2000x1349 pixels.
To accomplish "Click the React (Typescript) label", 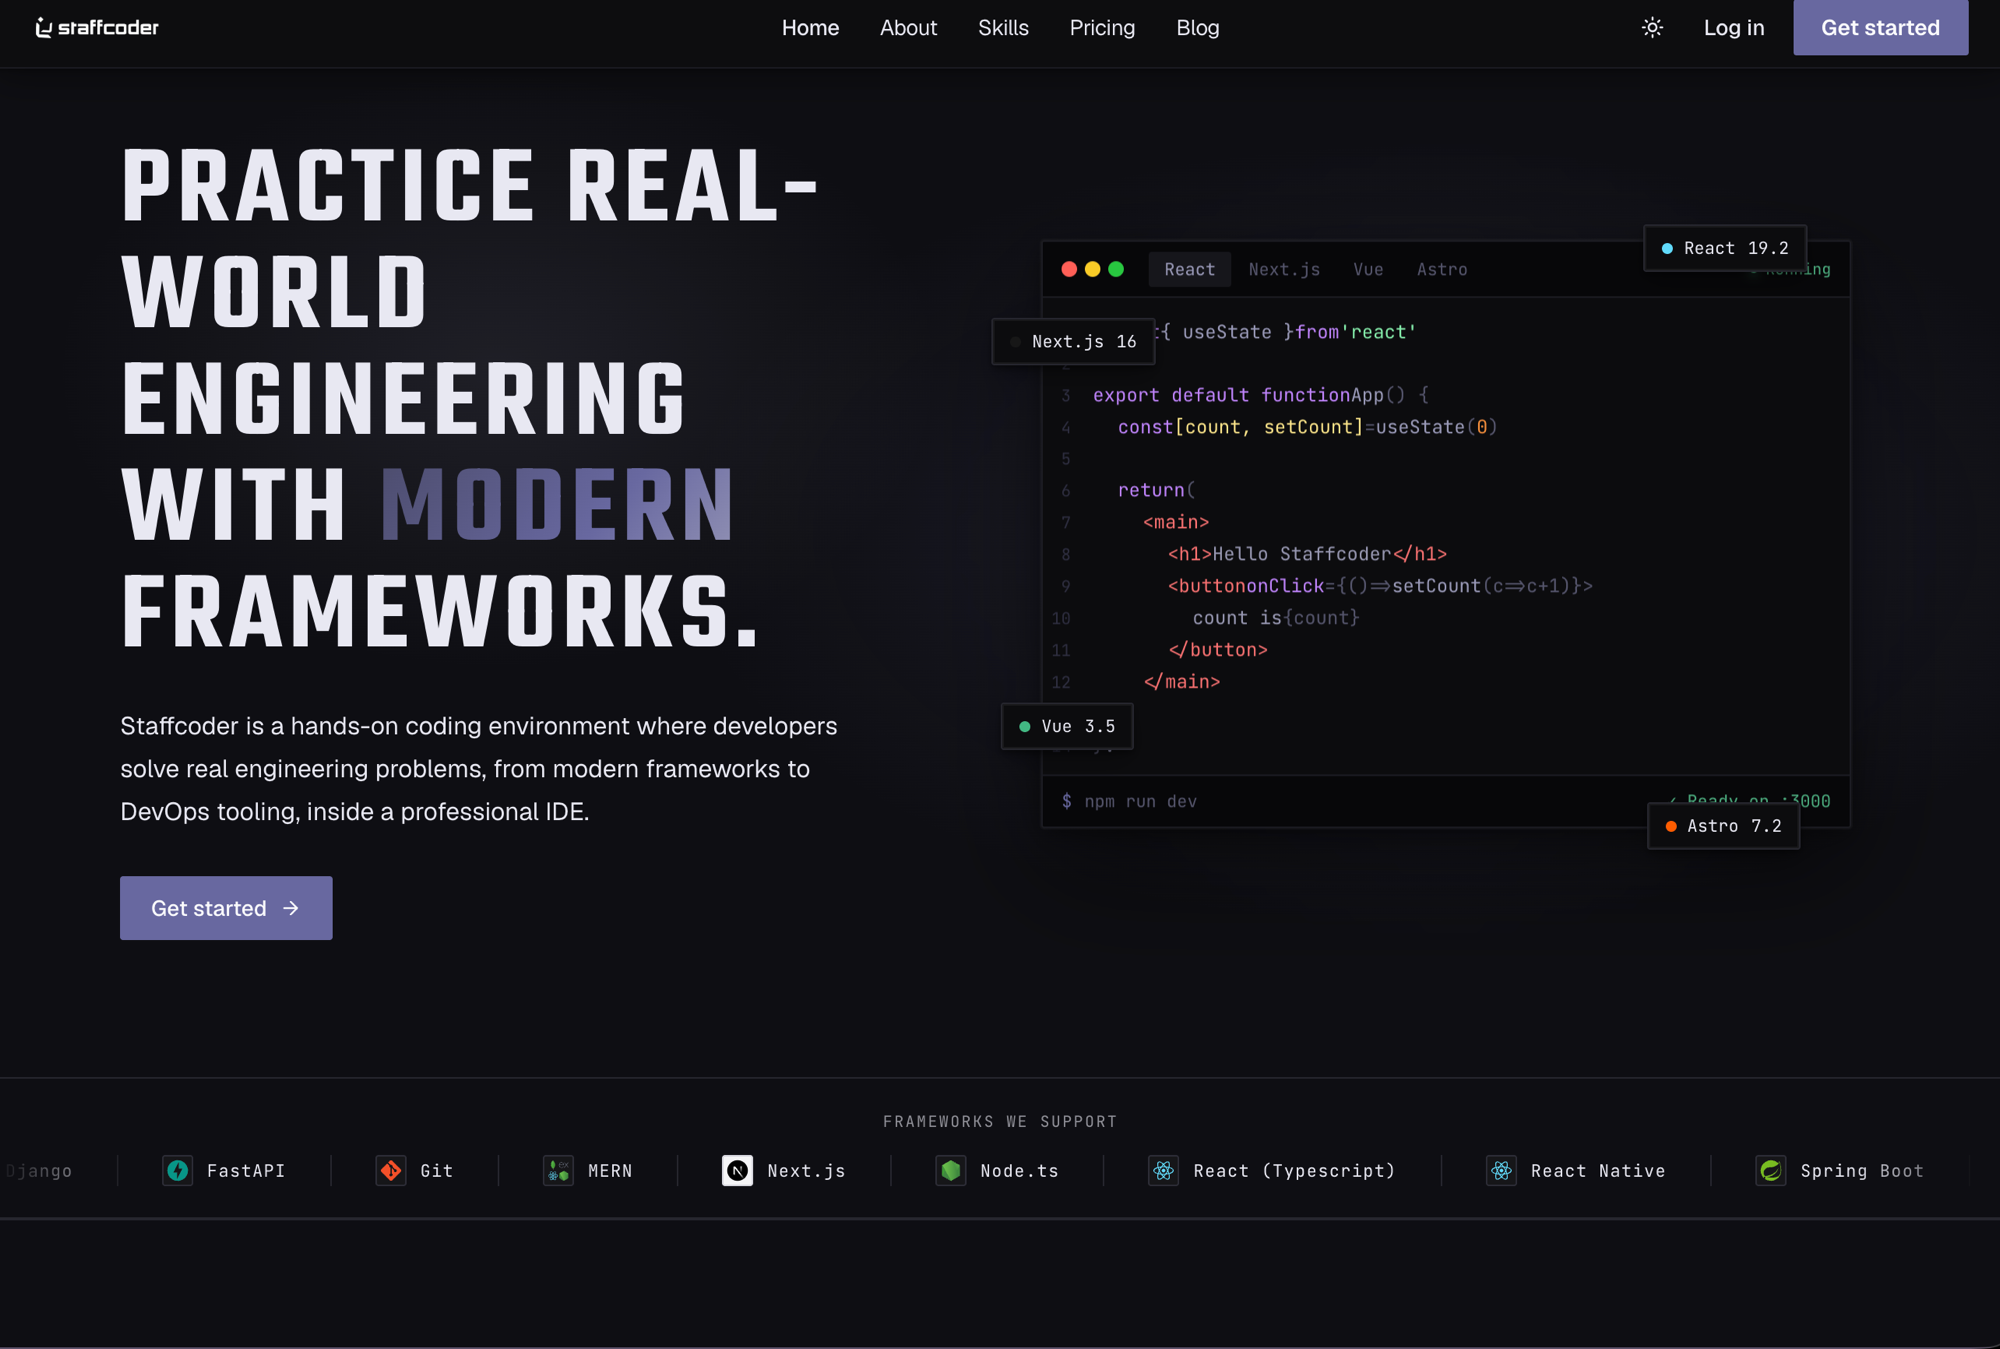I will pos(1294,1171).
